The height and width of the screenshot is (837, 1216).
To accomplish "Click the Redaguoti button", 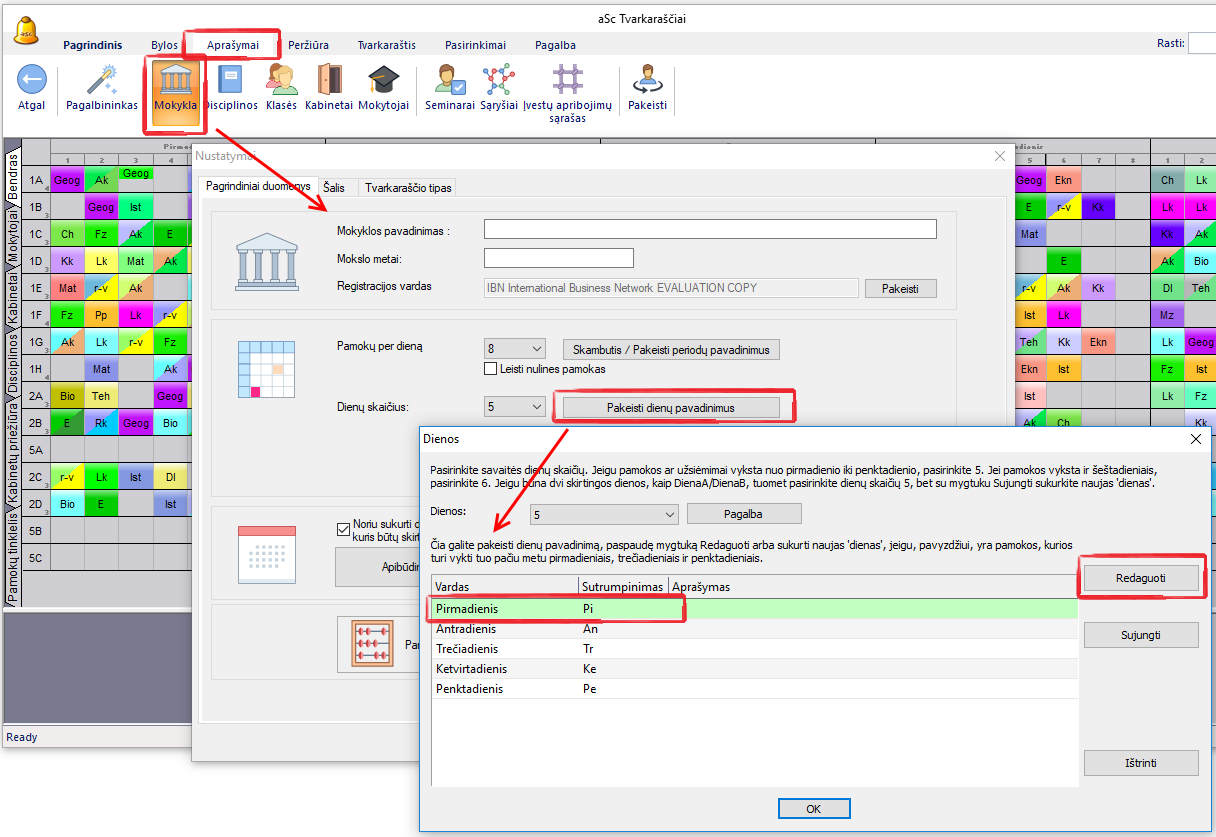I will 1140,578.
